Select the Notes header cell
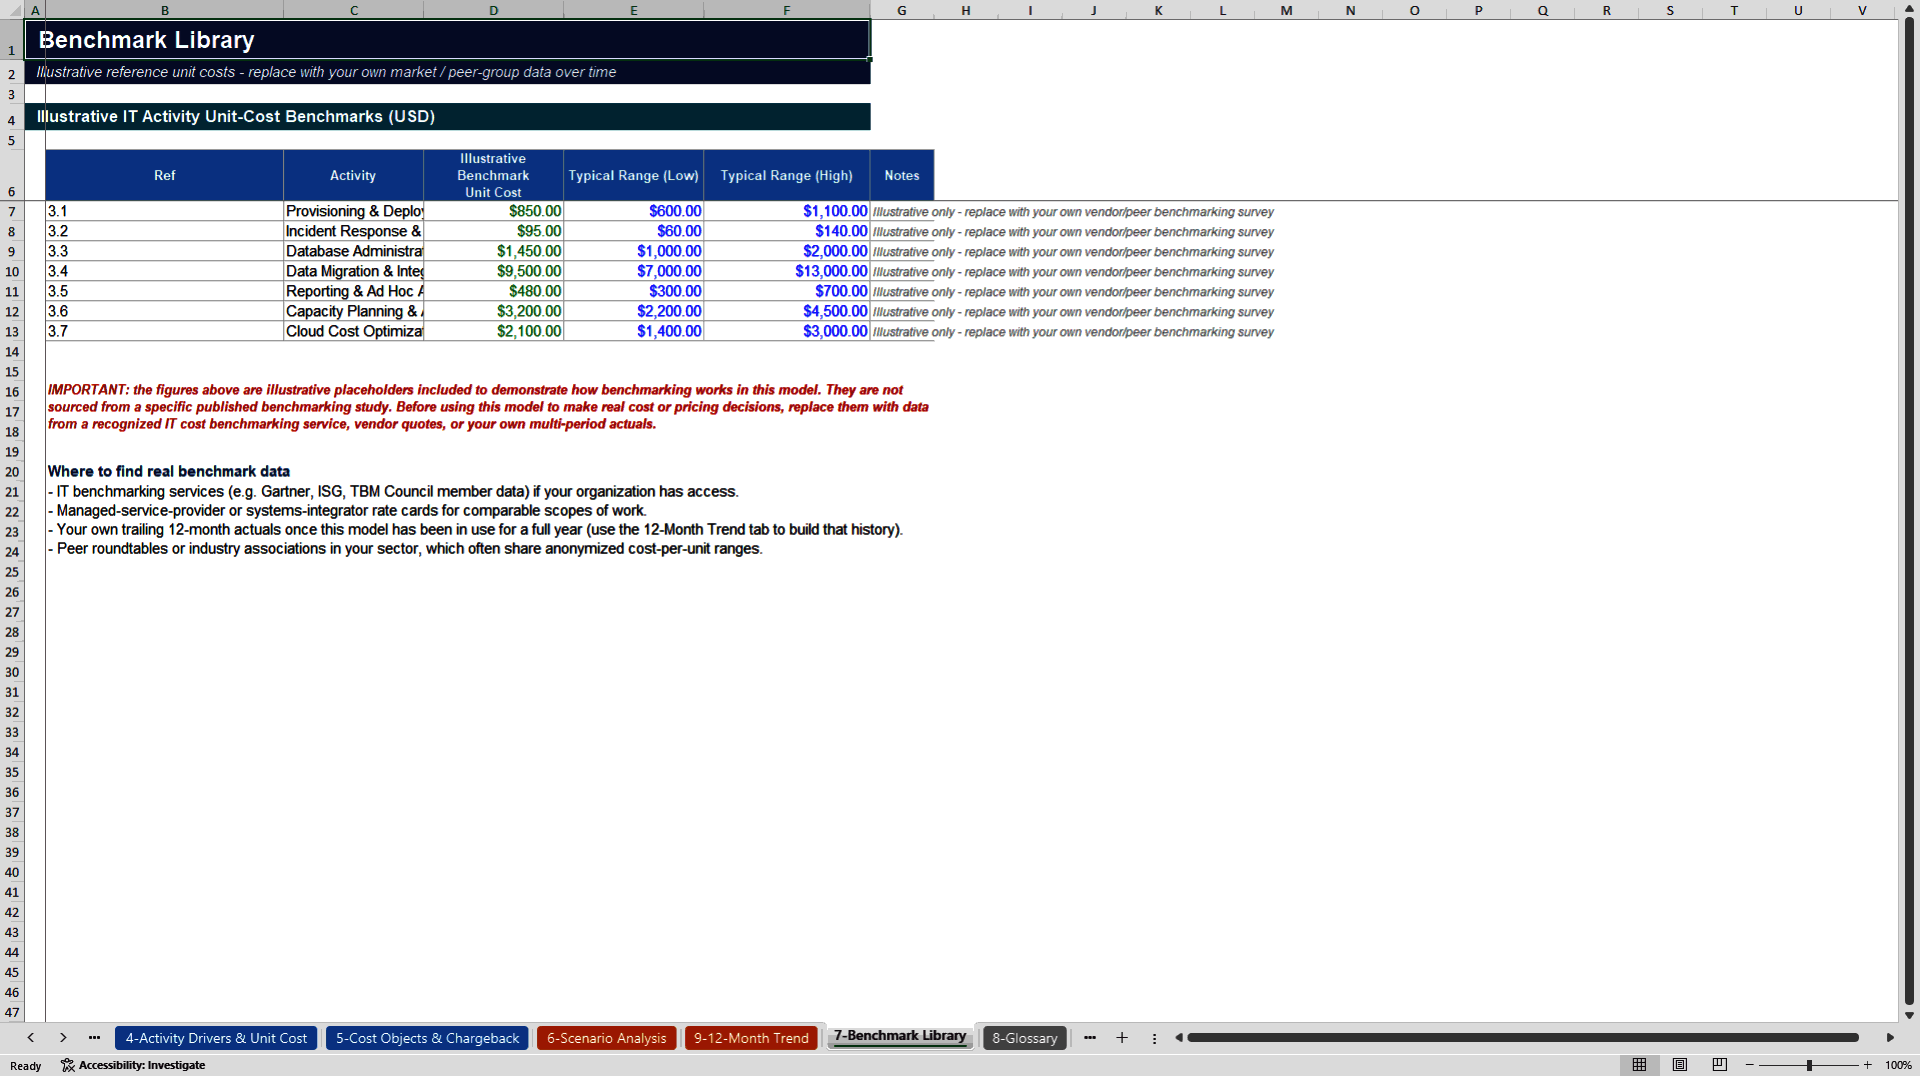This screenshot has width=1920, height=1076. click(x=901, y=175)
